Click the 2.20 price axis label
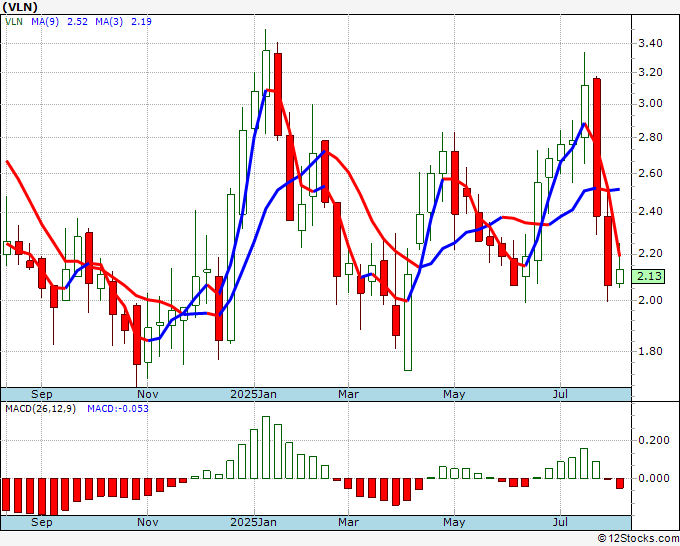 click(650, 253)
